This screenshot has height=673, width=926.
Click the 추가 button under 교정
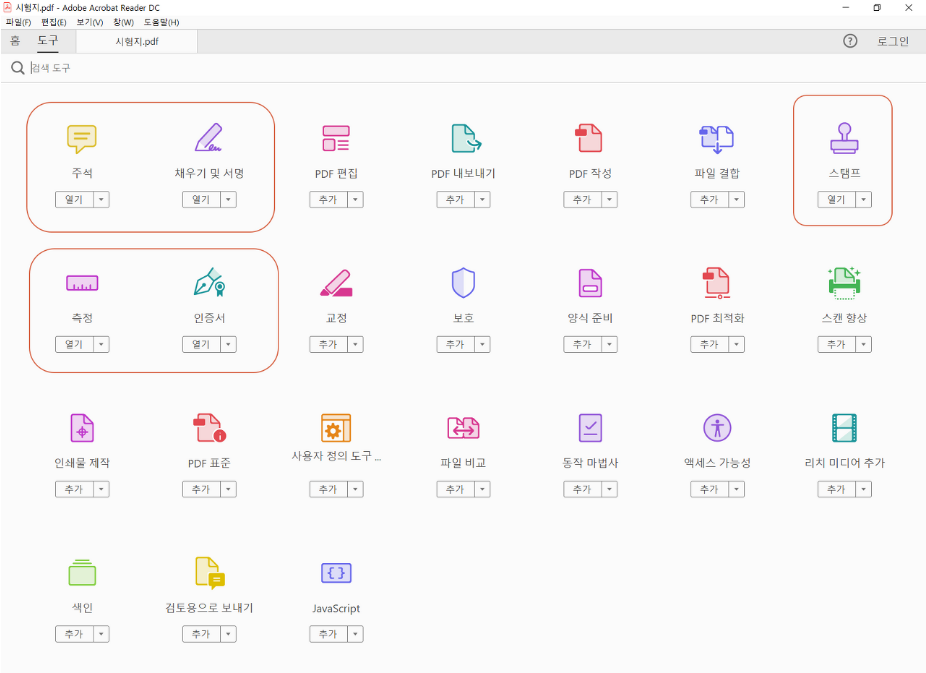click(329, 344)
